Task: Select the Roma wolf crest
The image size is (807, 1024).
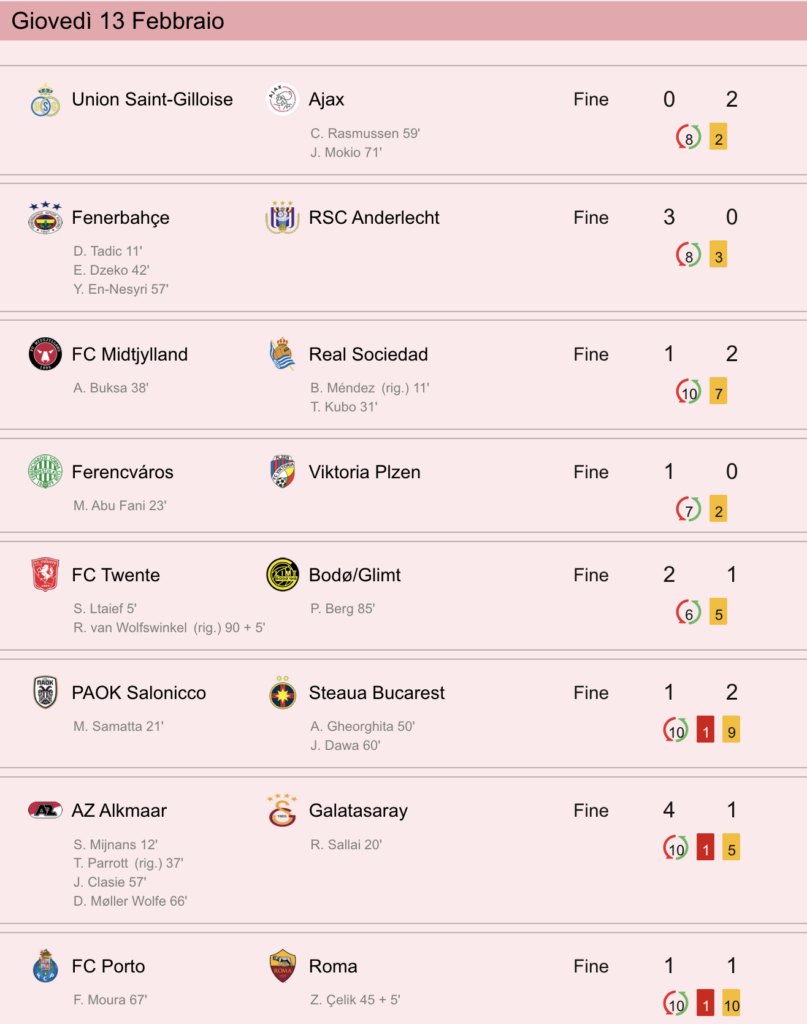Action: (282, 967)
